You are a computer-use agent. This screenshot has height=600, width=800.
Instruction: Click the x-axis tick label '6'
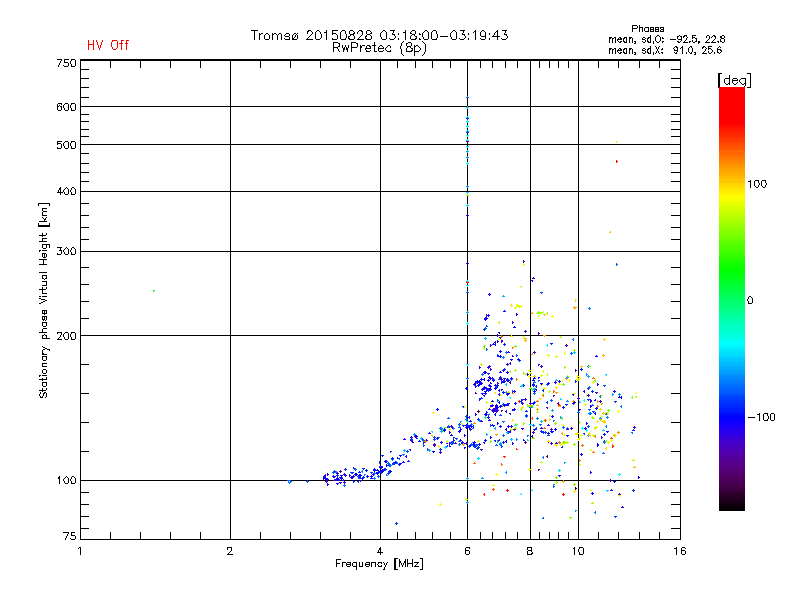tap(467, 551)
